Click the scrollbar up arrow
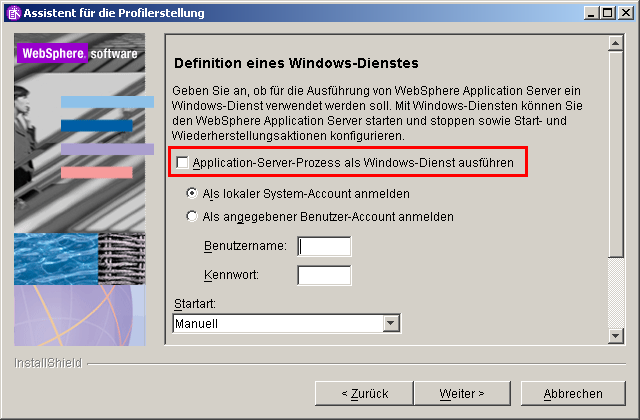Viewport: 640px width, 420px height. (x=616, y=43)
